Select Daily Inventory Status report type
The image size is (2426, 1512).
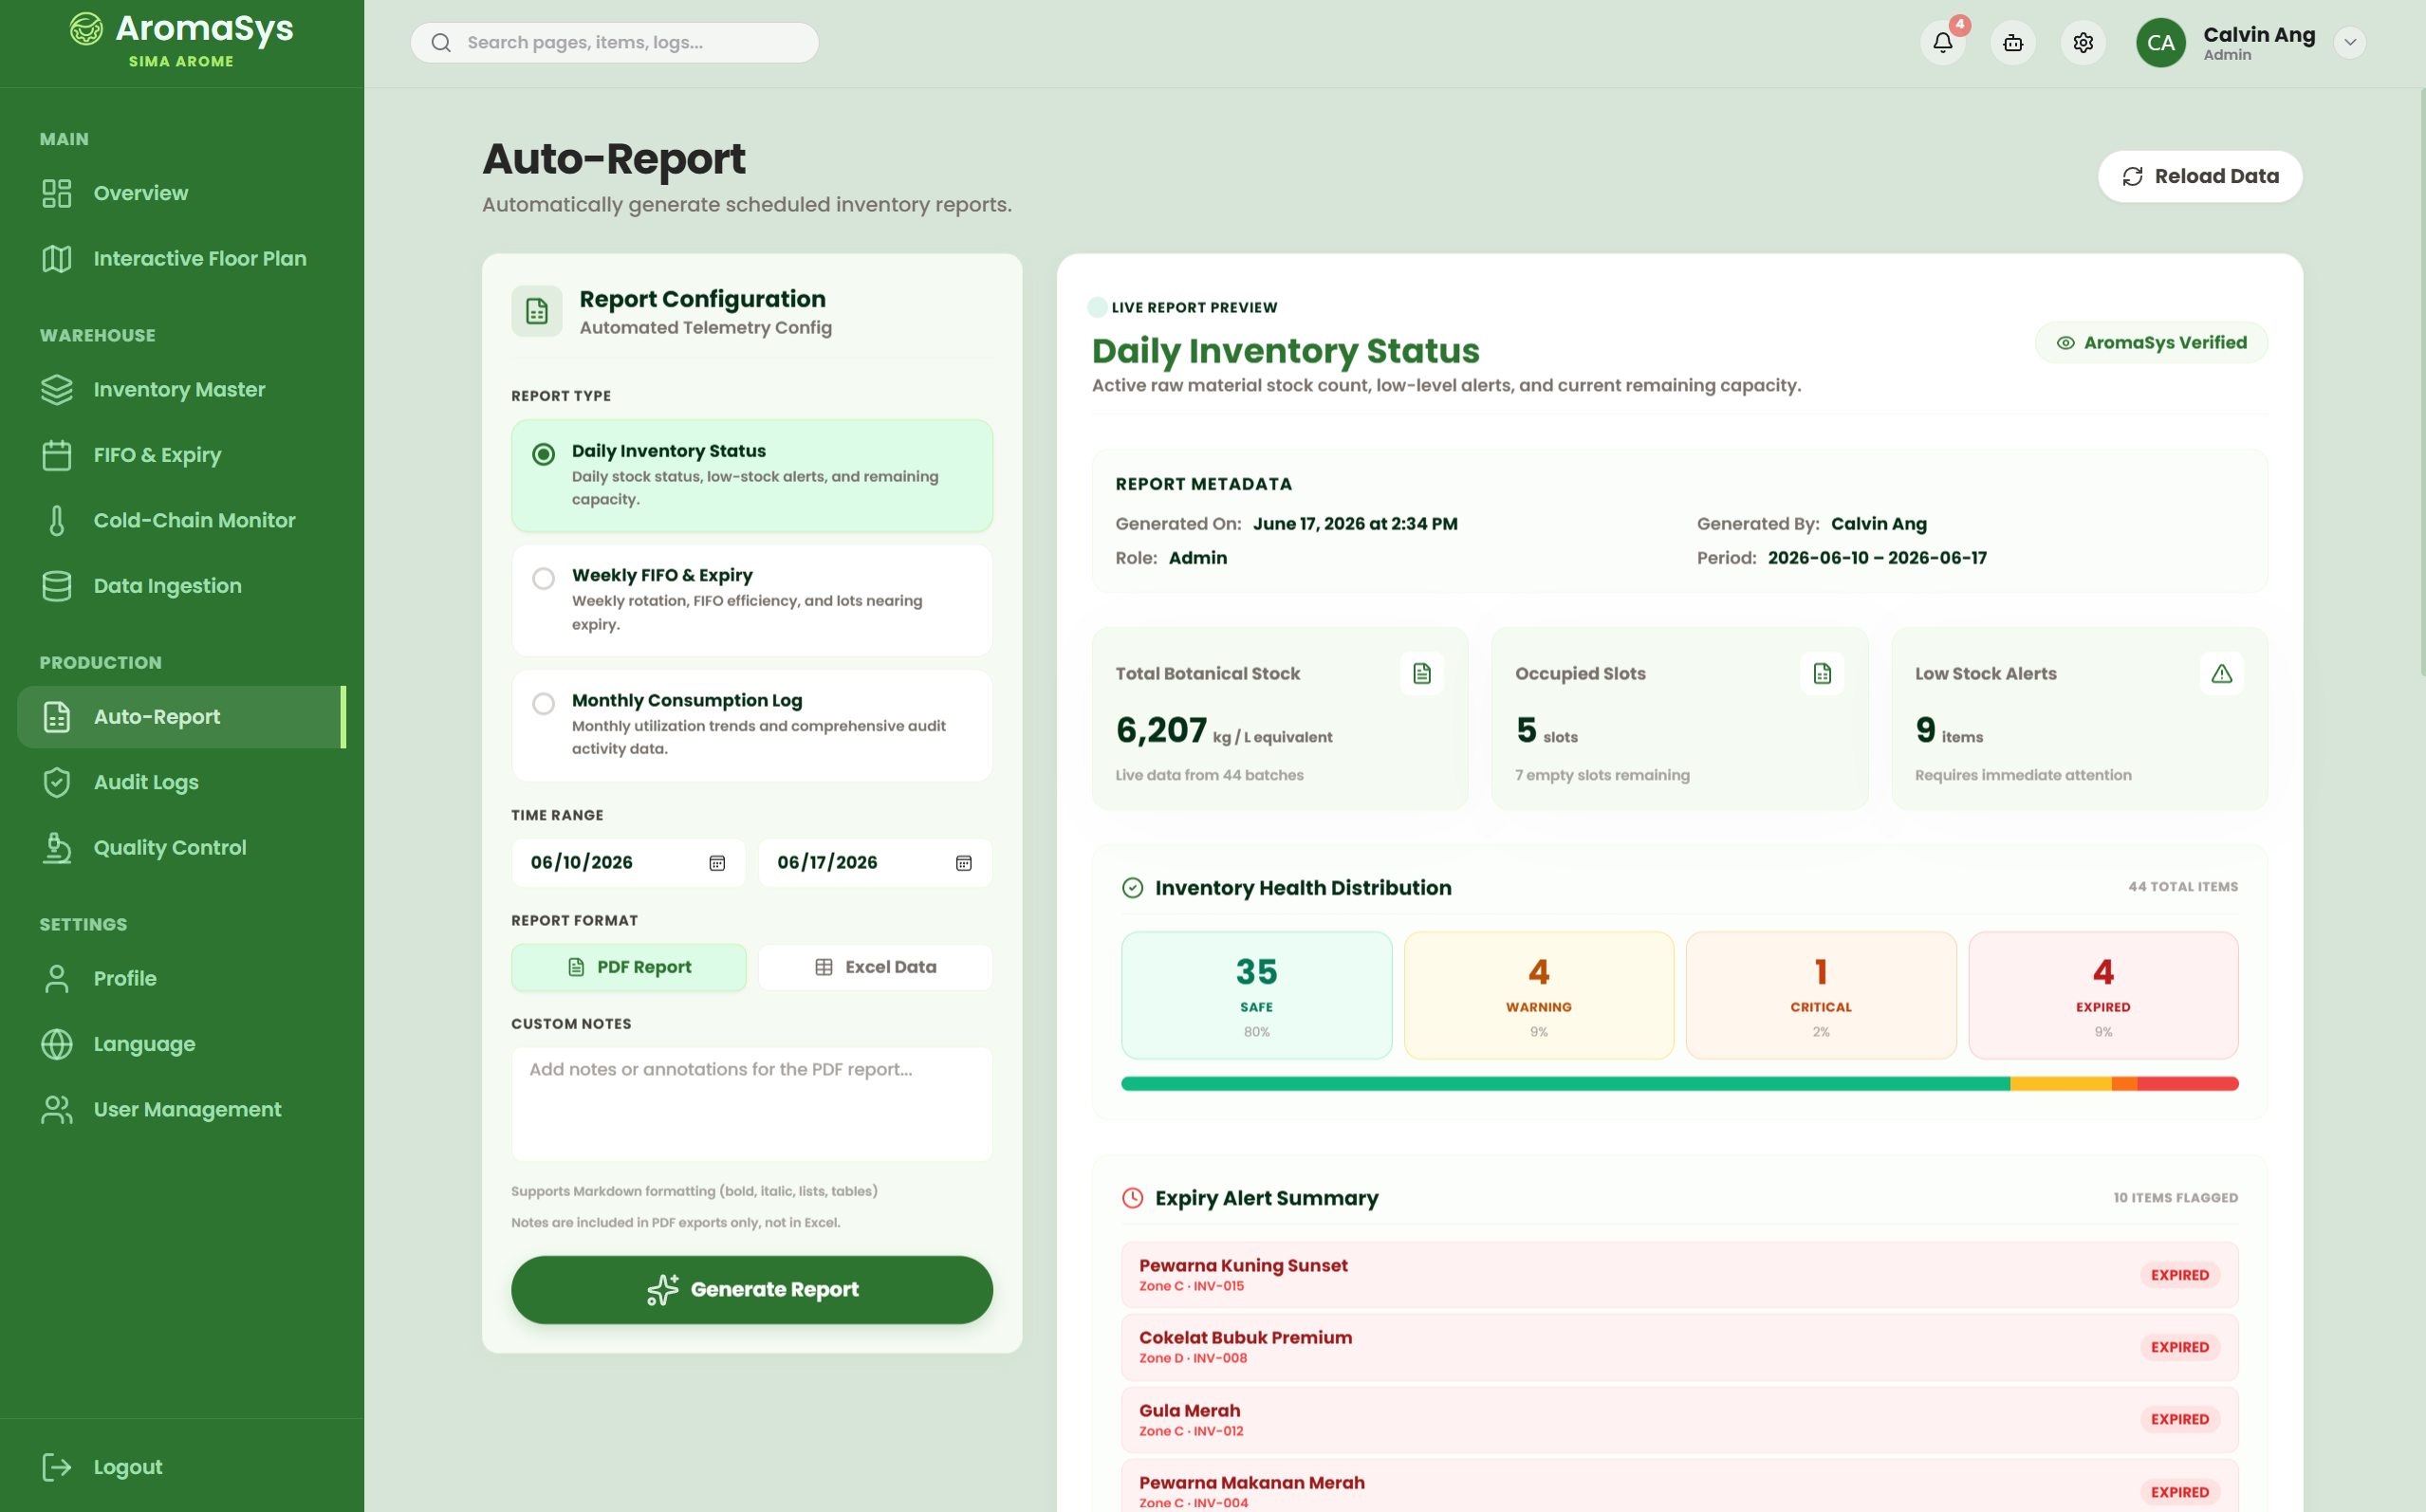tap(752, 475)
